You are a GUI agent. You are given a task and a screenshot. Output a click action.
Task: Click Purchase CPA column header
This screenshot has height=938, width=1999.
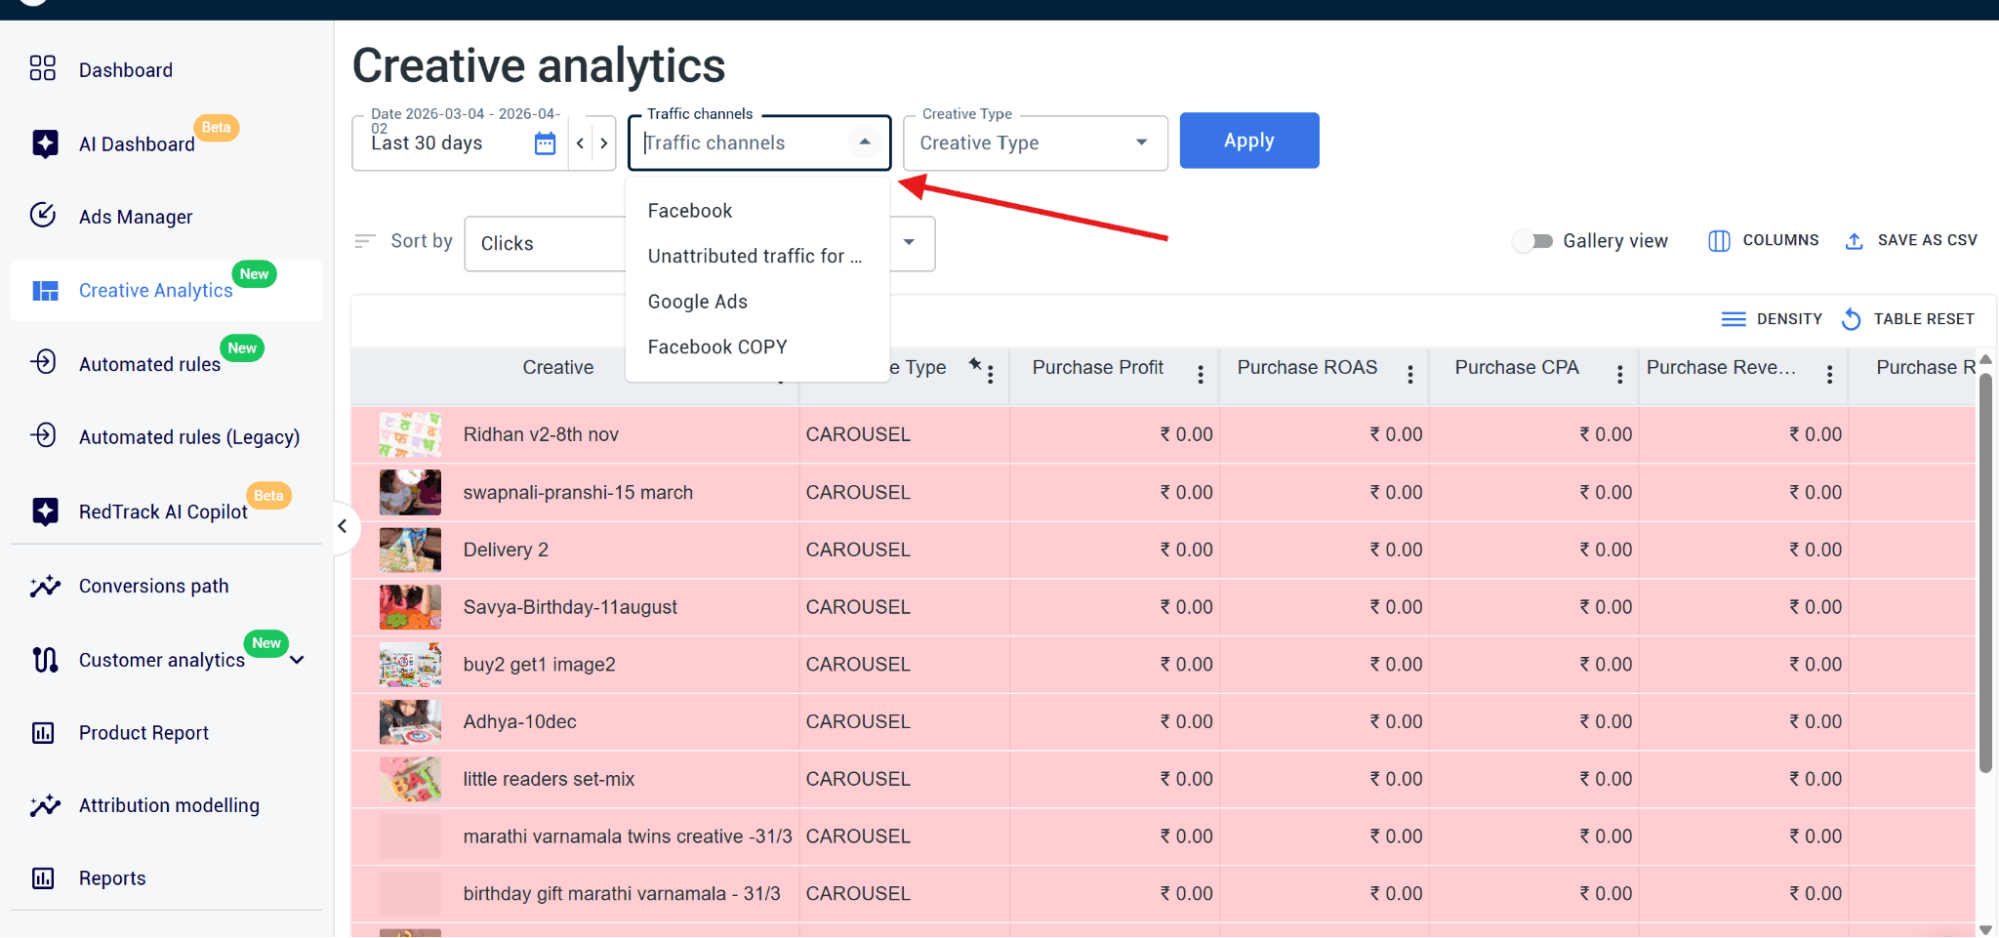coord(1516,367)
